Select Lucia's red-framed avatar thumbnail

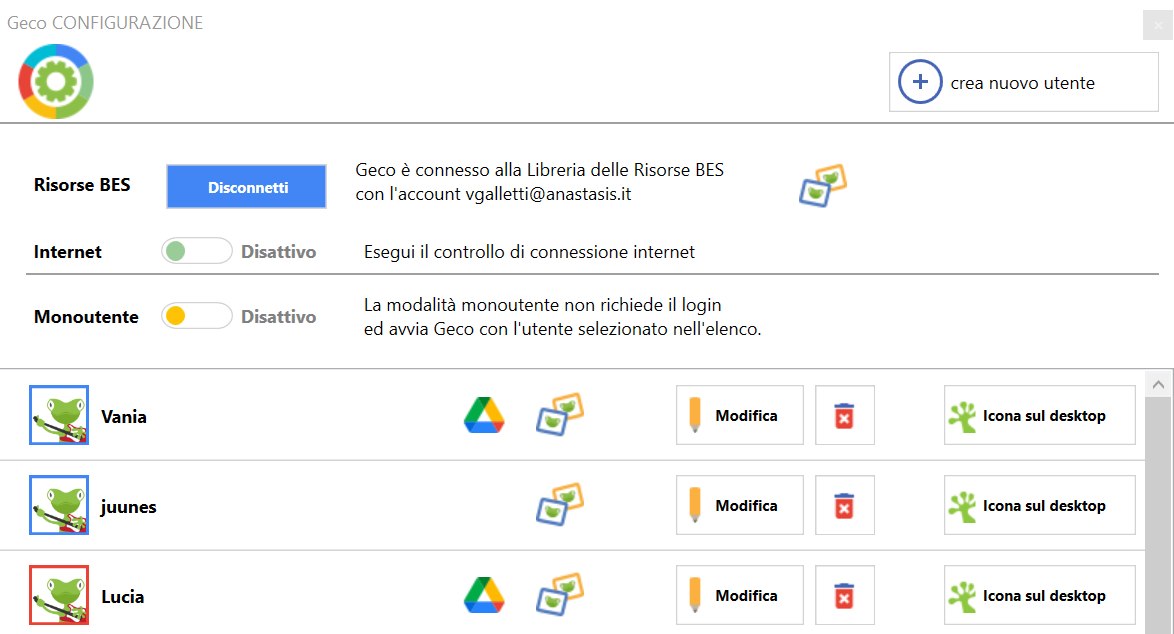[x=59, y=595]
